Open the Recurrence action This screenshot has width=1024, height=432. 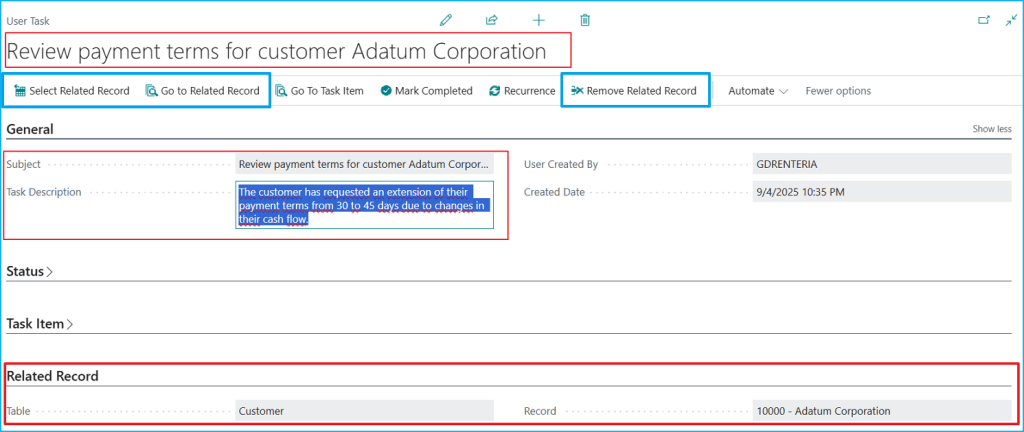[x=522, y=91]
